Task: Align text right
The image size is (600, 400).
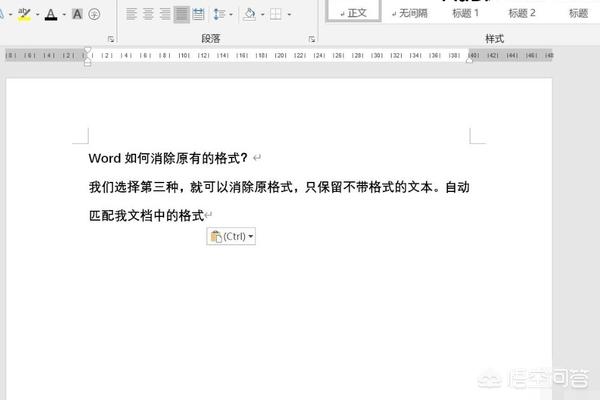Action: coord(165,14)
